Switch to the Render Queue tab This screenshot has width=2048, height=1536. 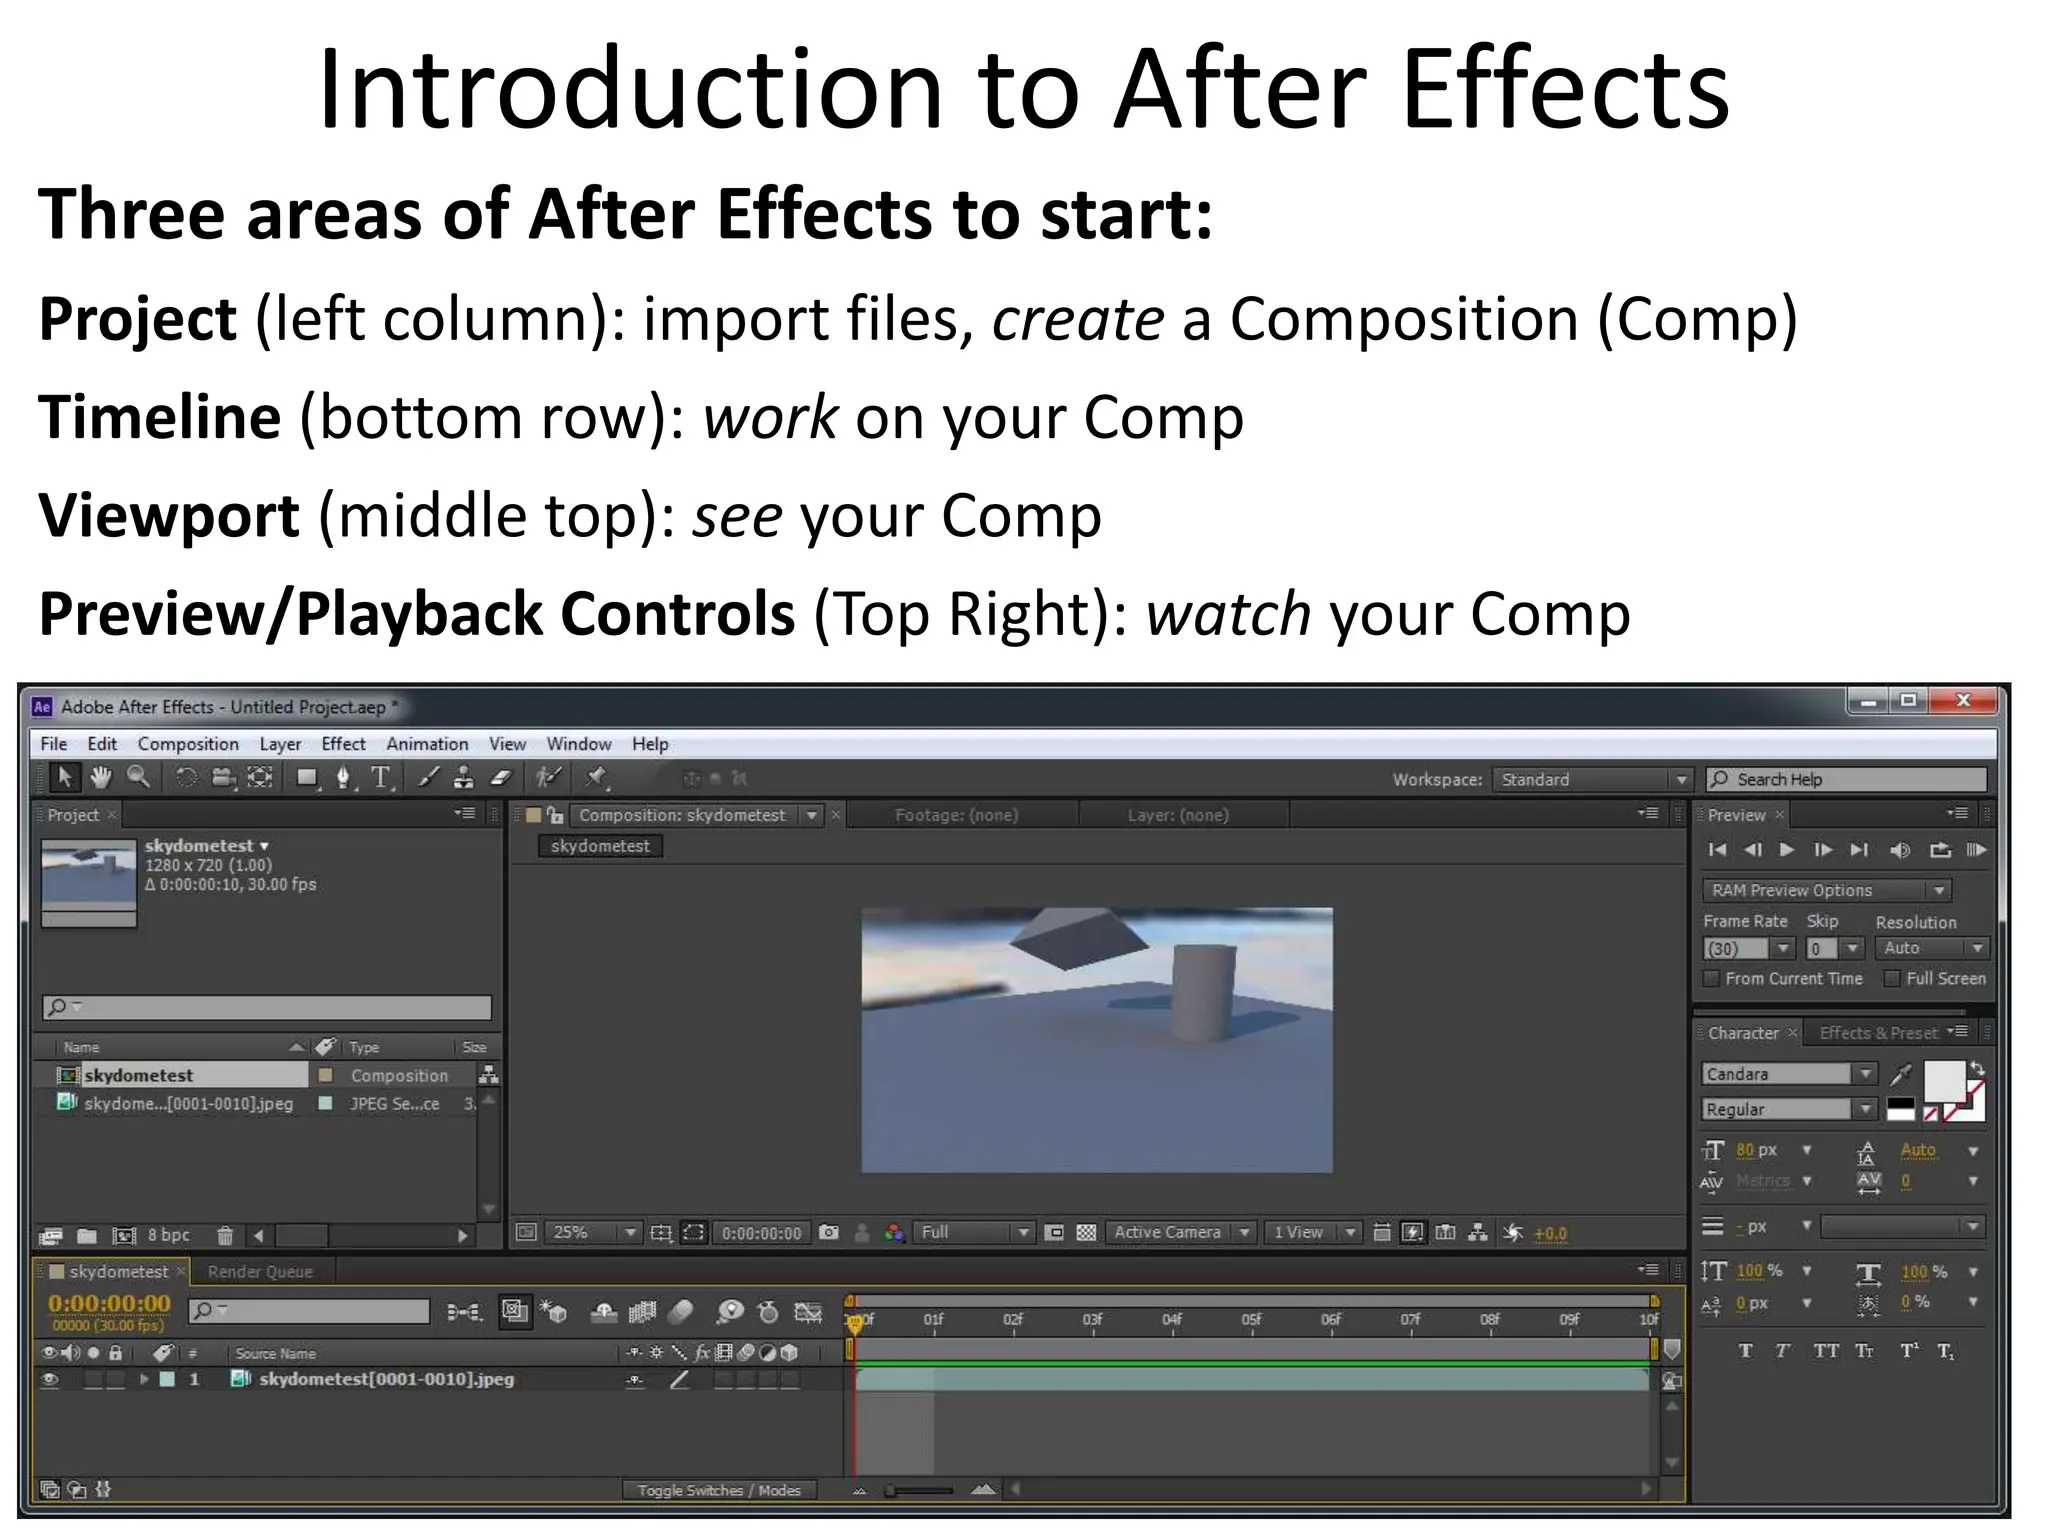click(x=260, y=1272)
